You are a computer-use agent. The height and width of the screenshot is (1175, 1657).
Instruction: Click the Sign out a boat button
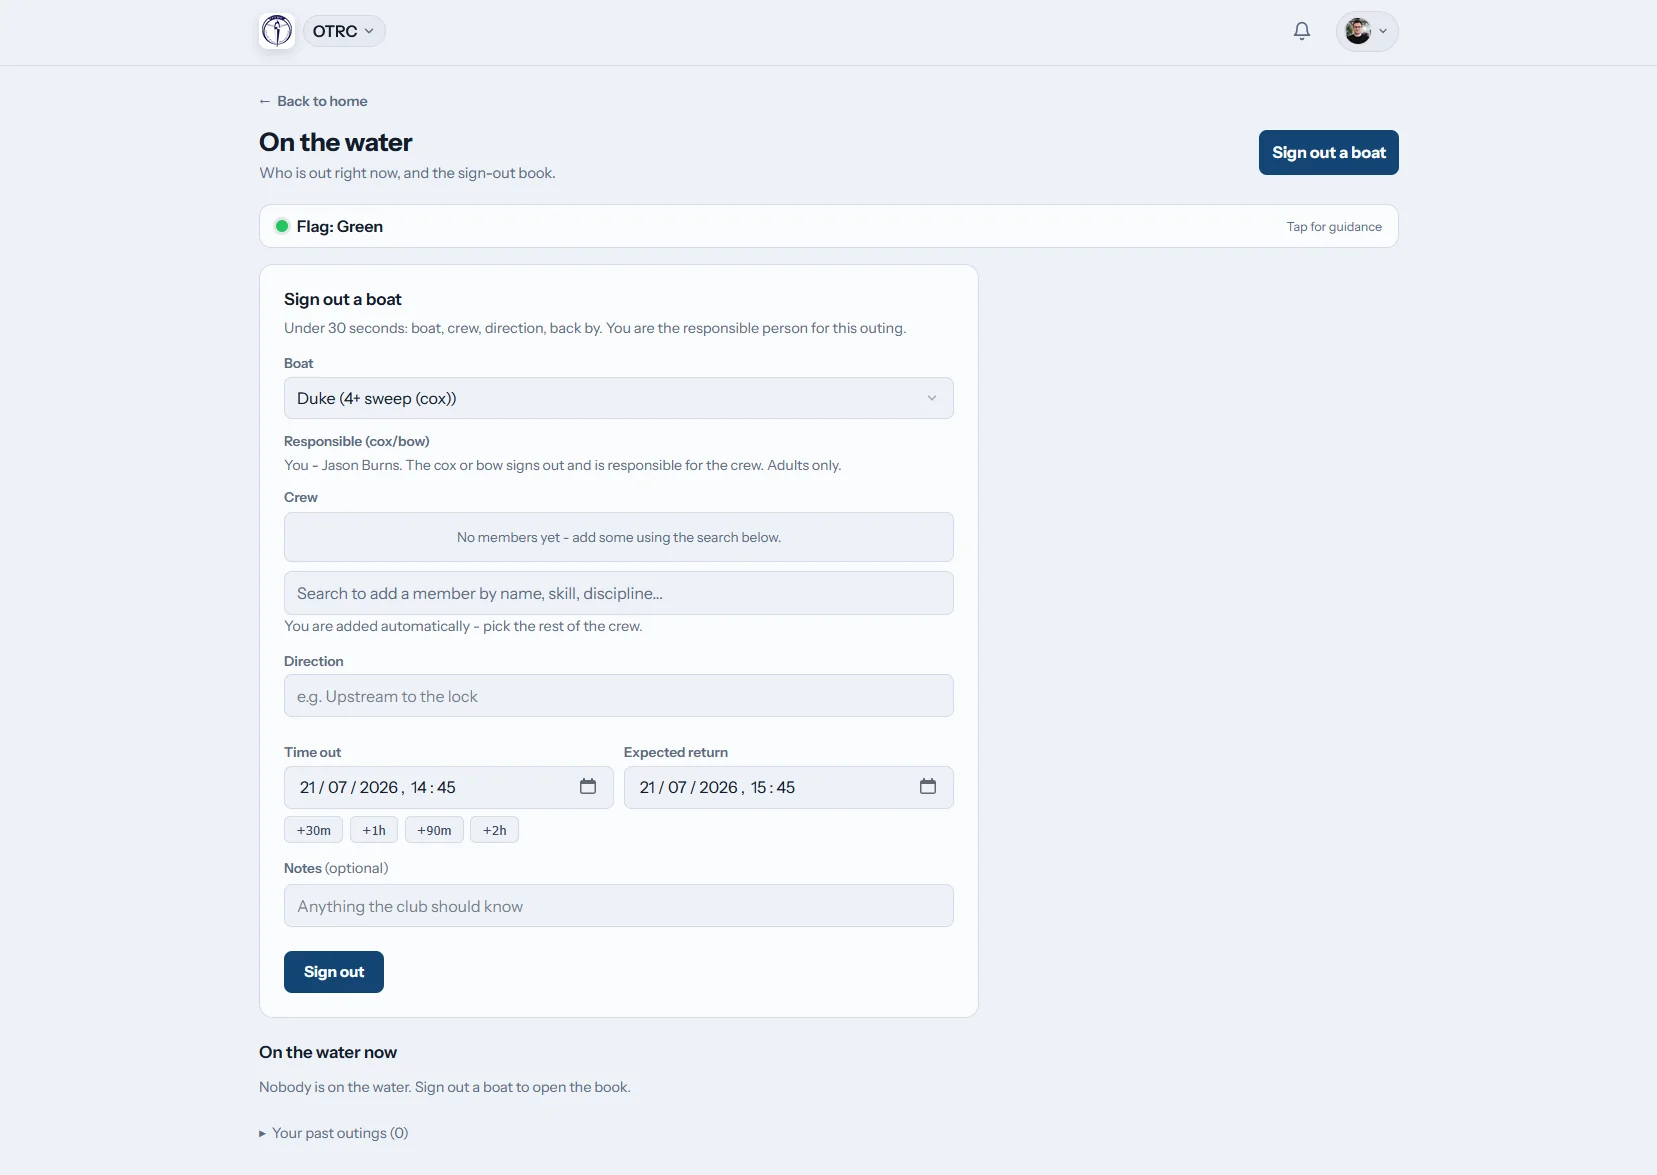click(x=1329, y=152)
